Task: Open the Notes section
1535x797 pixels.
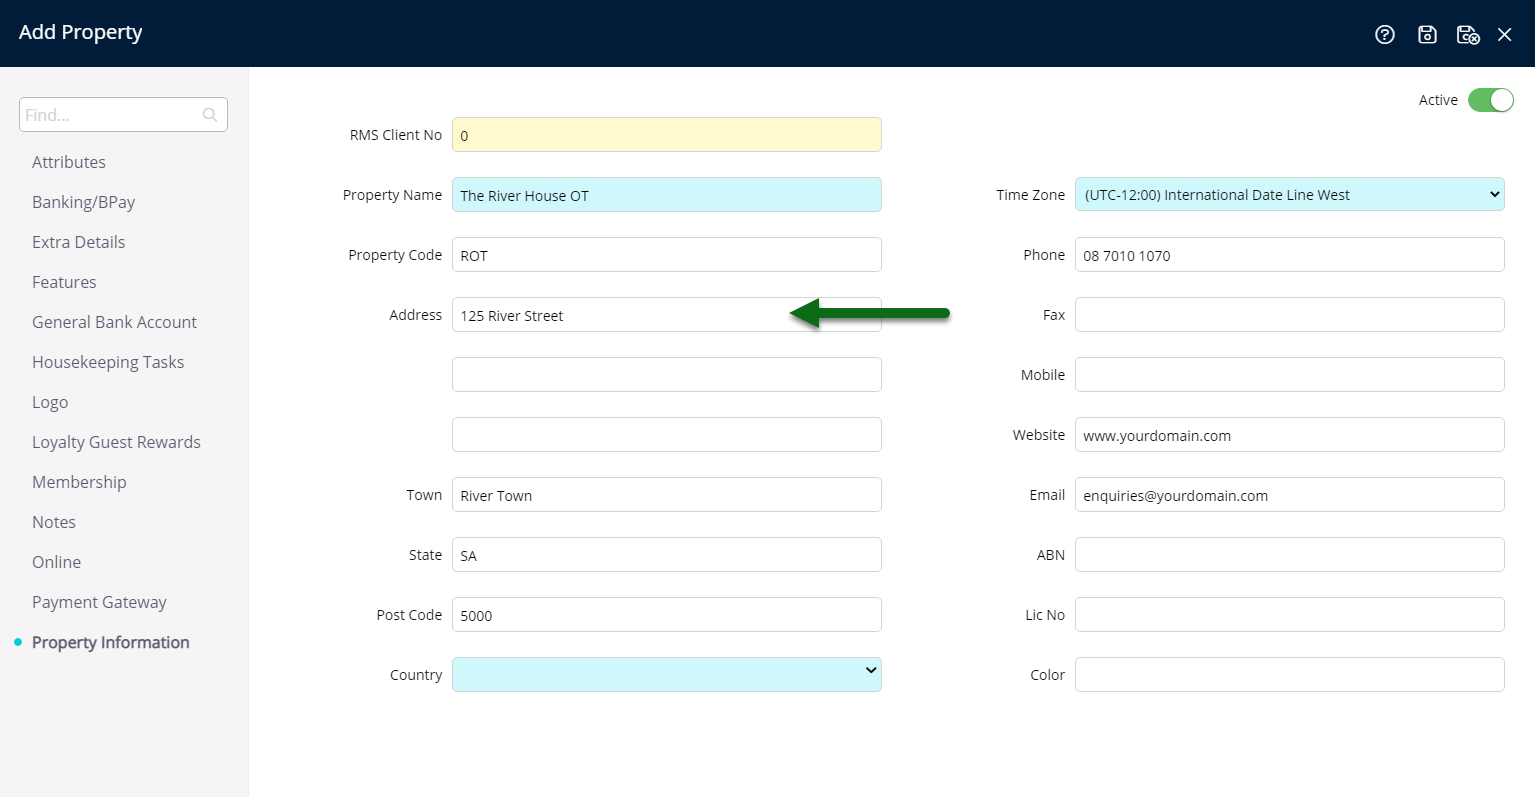Action: tap(53, 521)
